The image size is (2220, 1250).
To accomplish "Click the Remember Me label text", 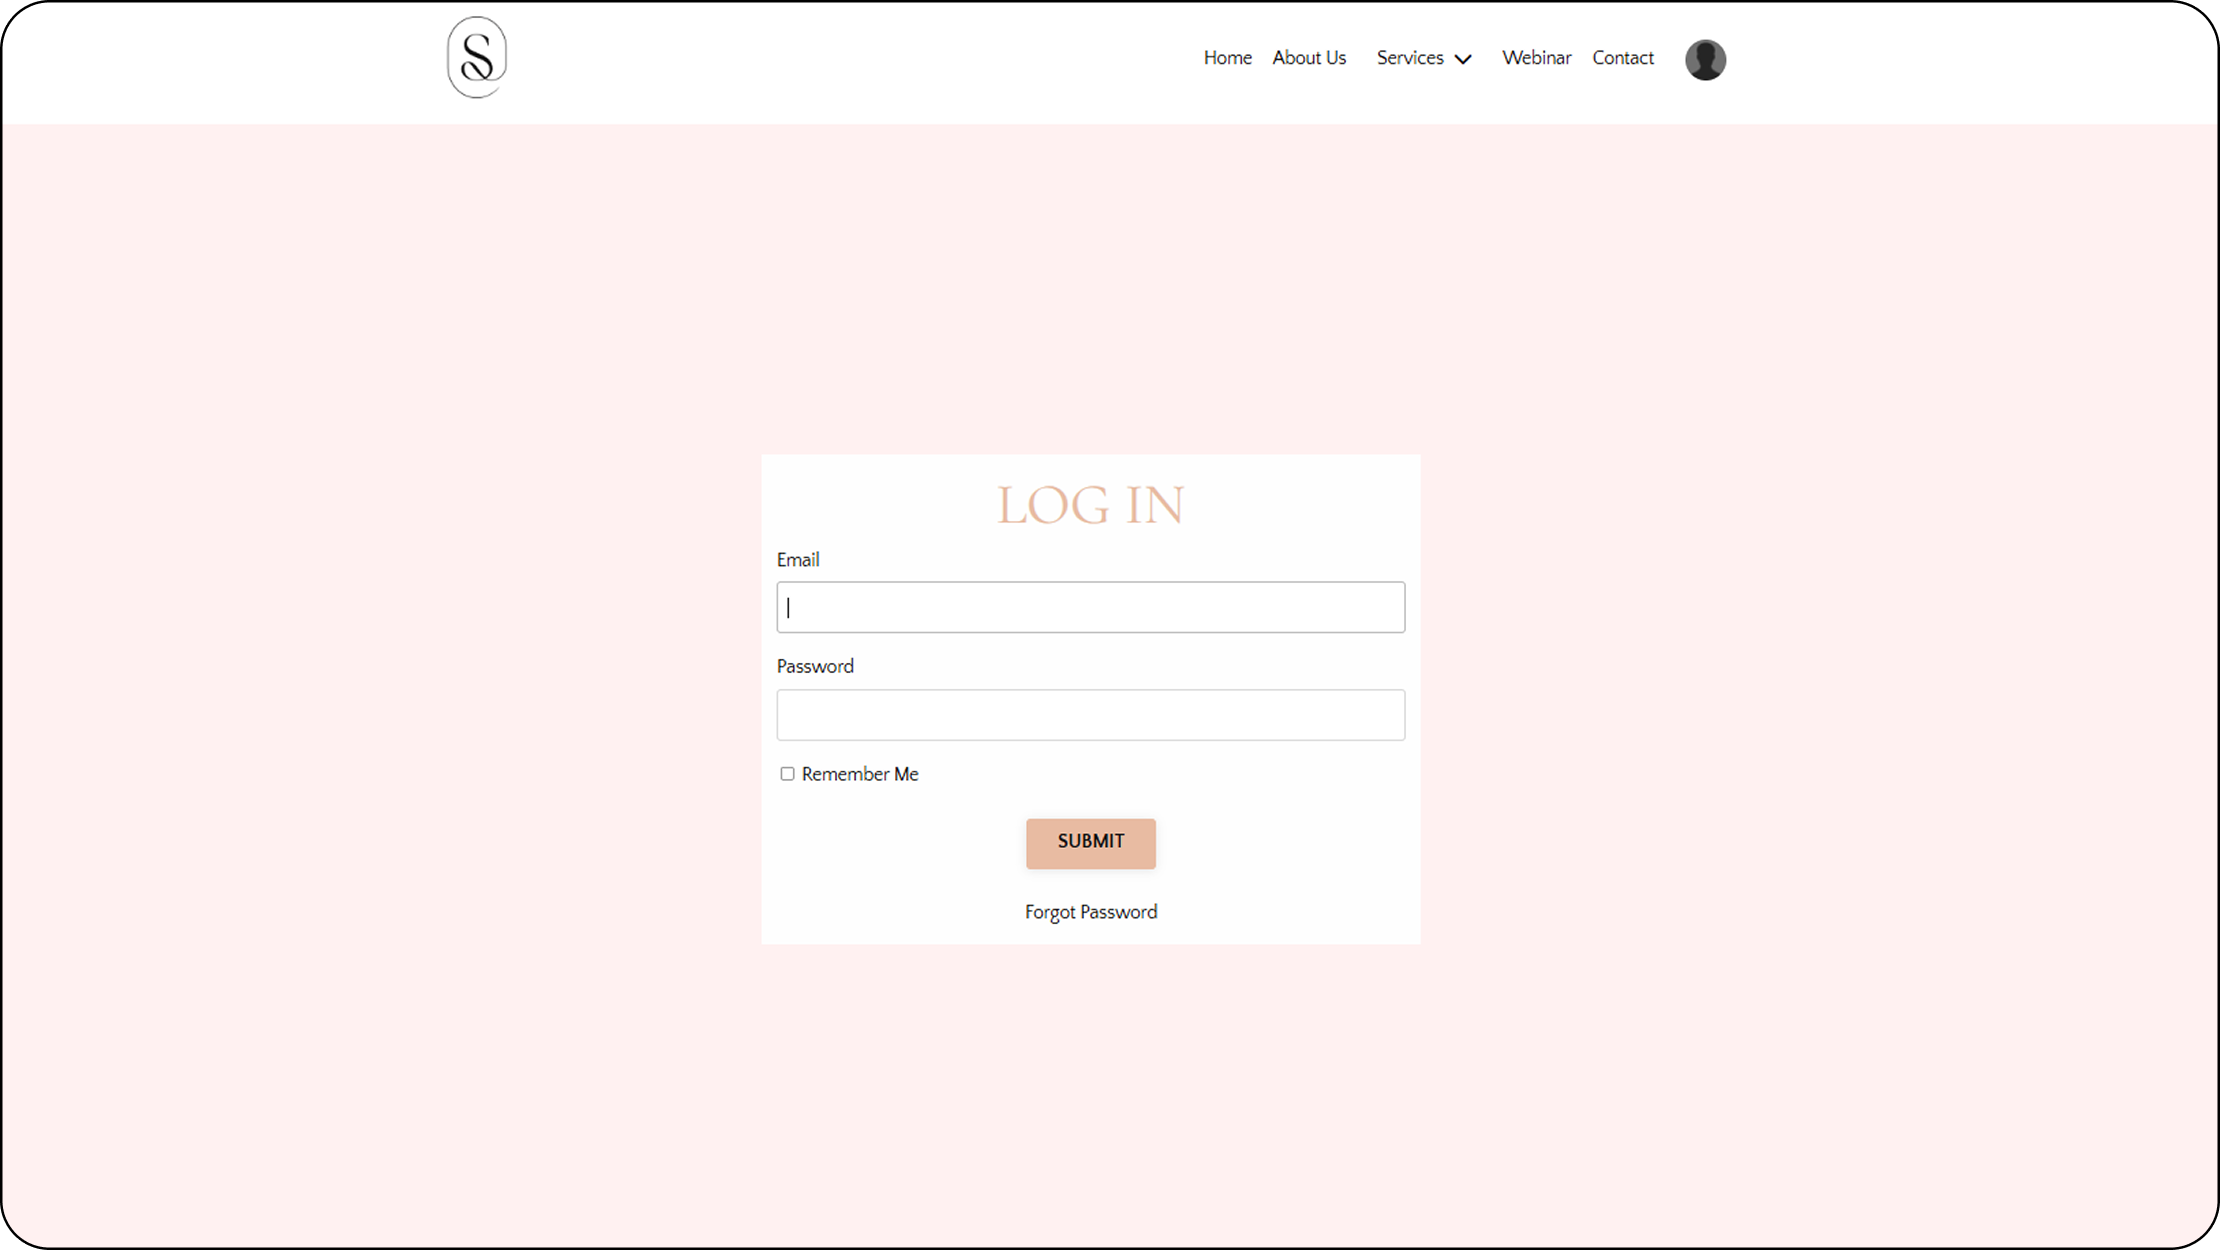I will click(x=859, y=774).
